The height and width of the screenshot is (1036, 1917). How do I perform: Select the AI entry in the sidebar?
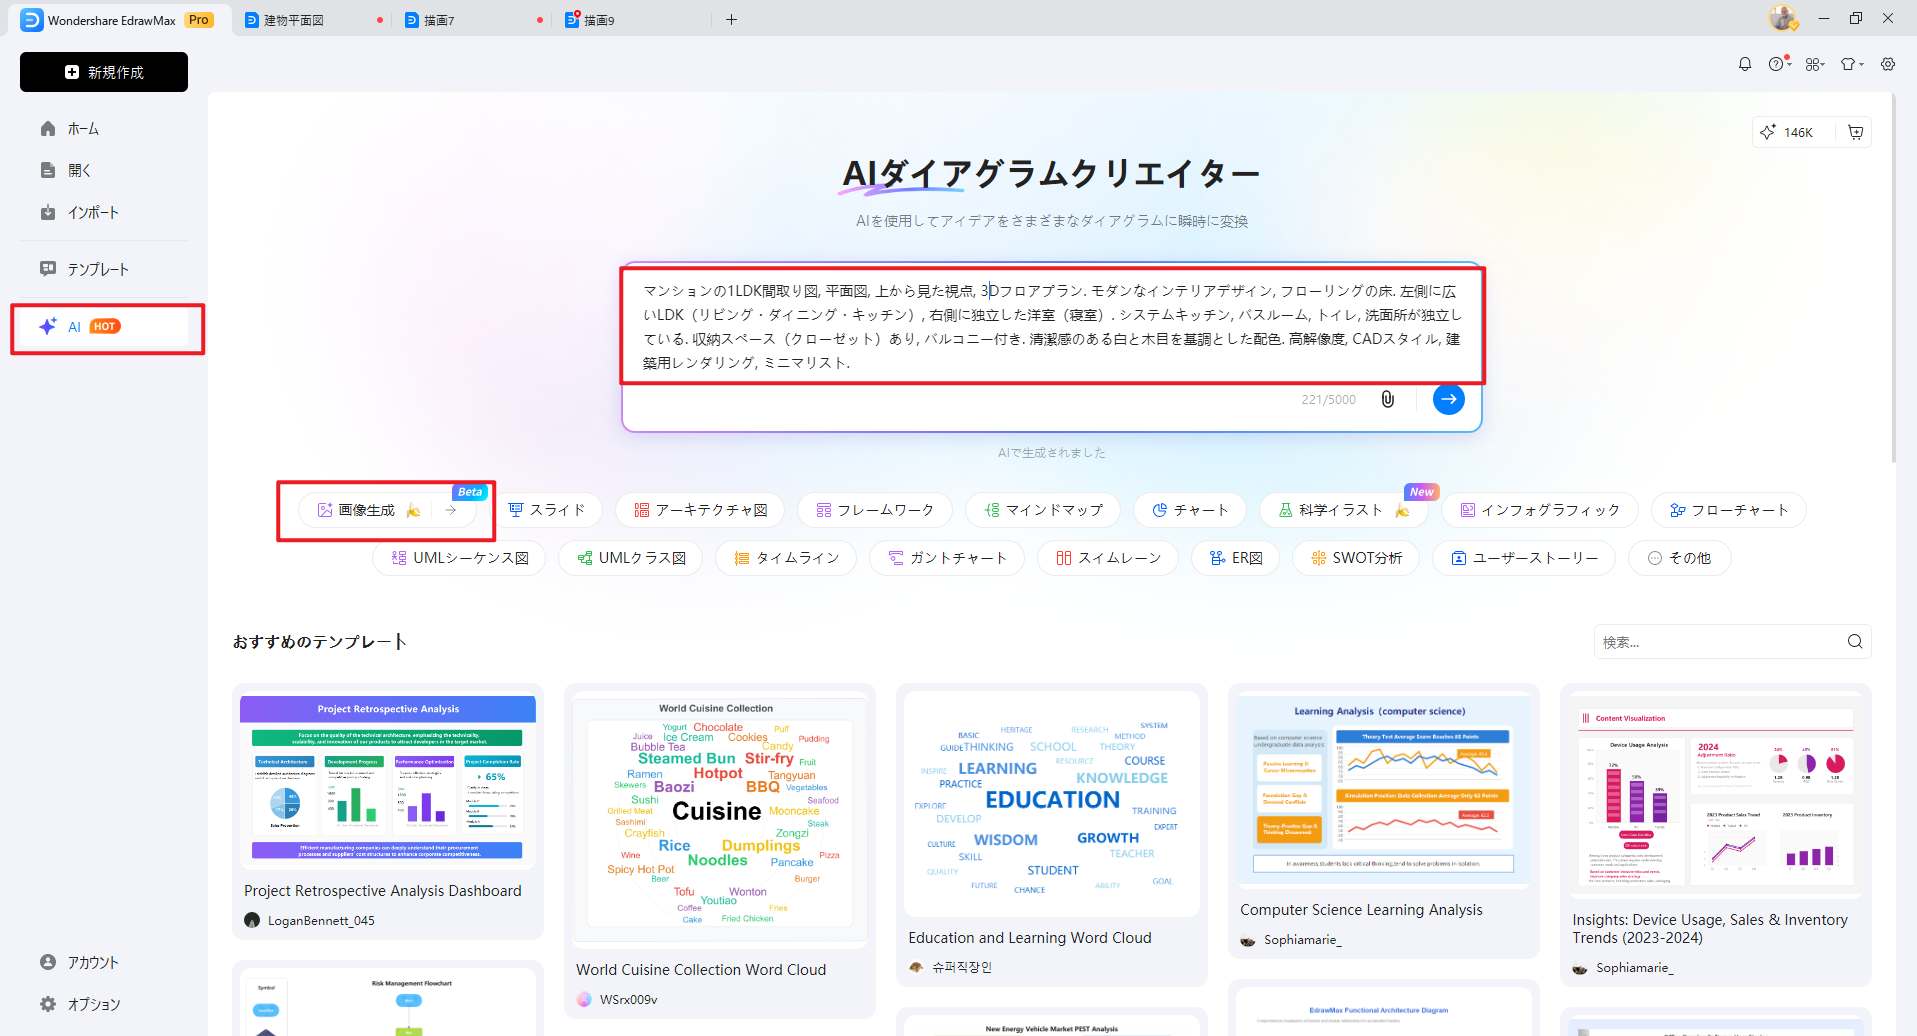pyautogui.click(x=75, y=326)
